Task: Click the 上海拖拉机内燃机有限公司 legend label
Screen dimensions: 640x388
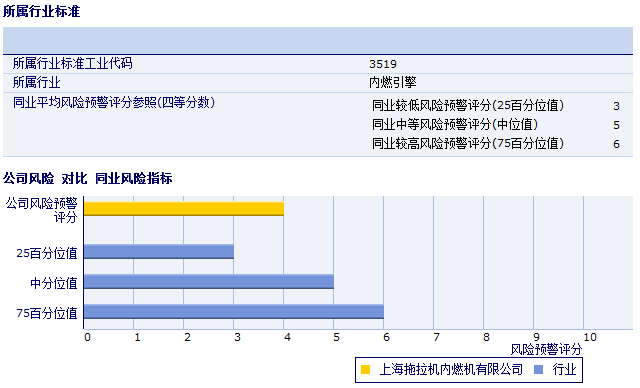Action: (x=451, y=370)
